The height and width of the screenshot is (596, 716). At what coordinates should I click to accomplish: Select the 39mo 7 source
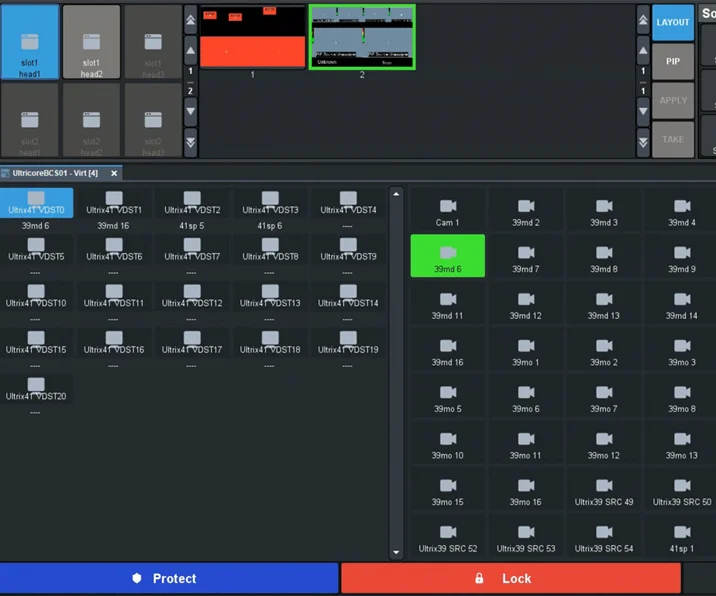point(604,396)
